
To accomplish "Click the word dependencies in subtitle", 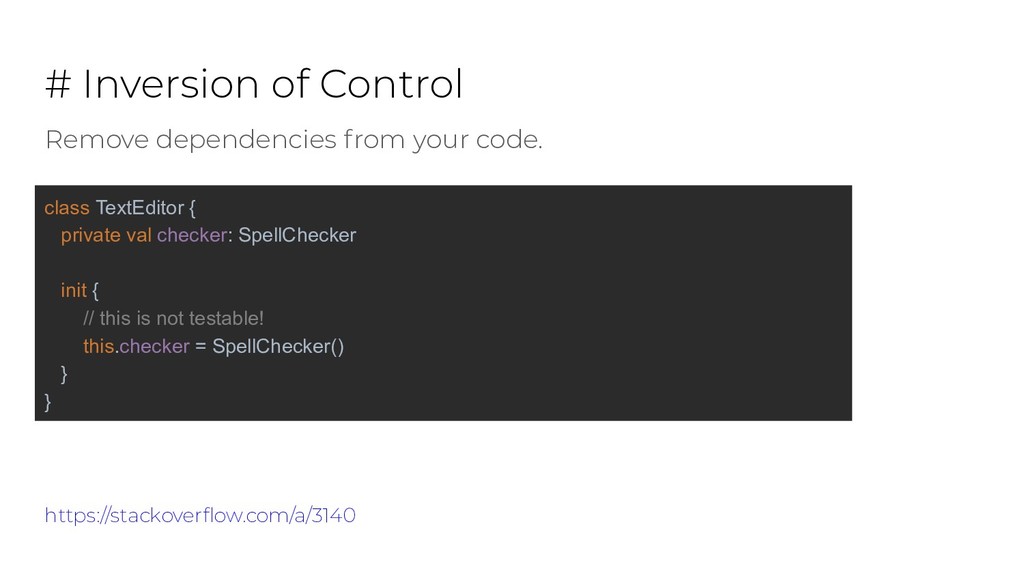I will click(246, 140).
